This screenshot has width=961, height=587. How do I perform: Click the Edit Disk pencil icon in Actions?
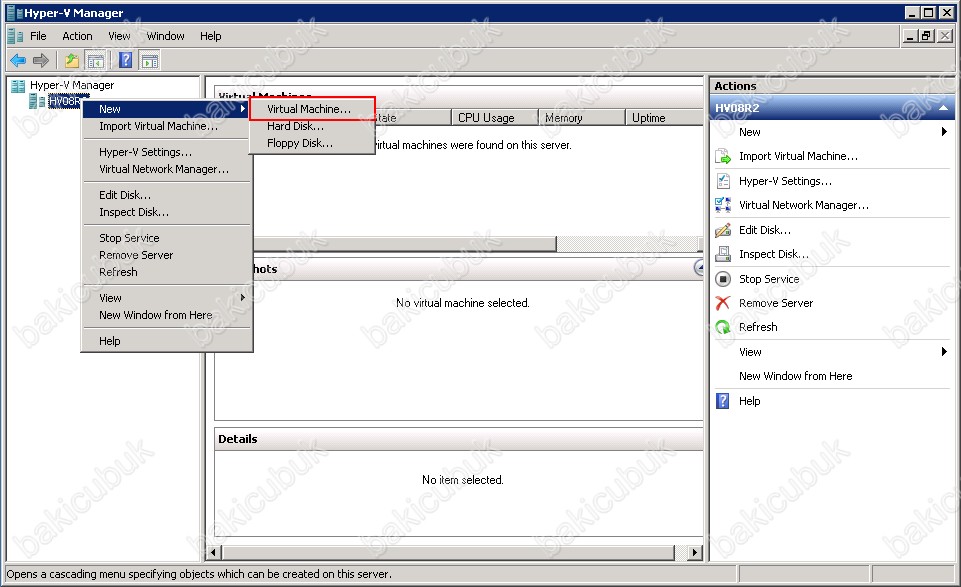click(723, 230)
